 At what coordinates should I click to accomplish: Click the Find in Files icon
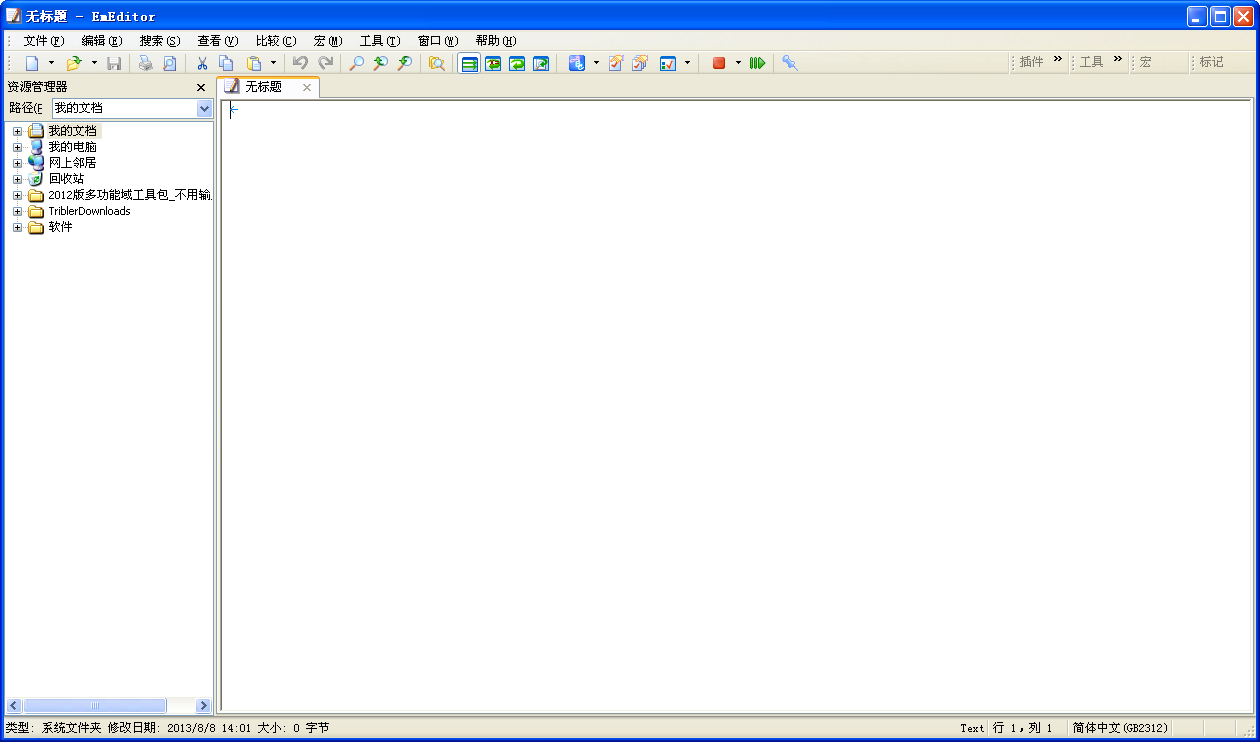tap(437, 63)
